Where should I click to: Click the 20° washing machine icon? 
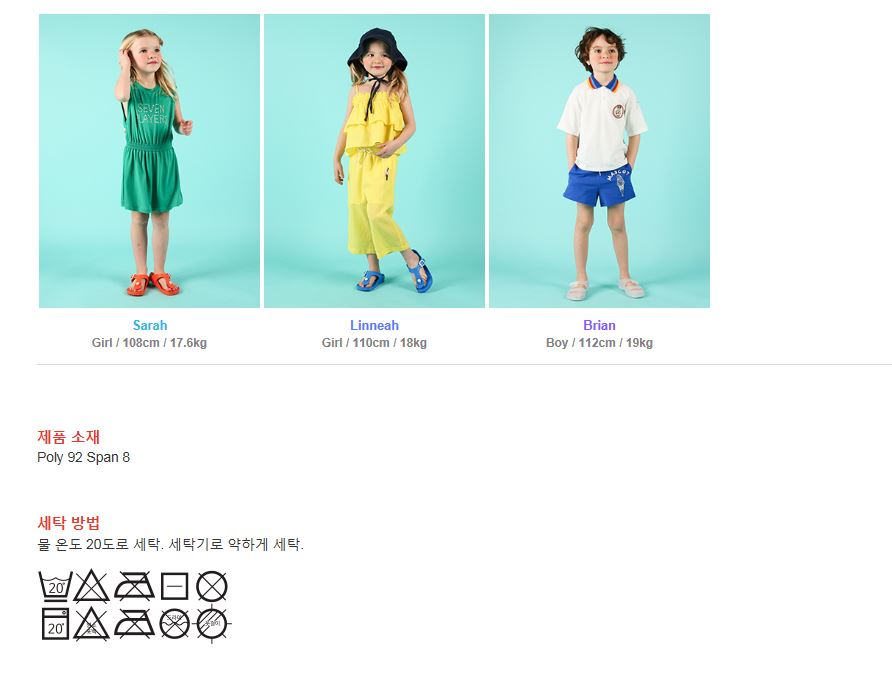click(55, 624)
